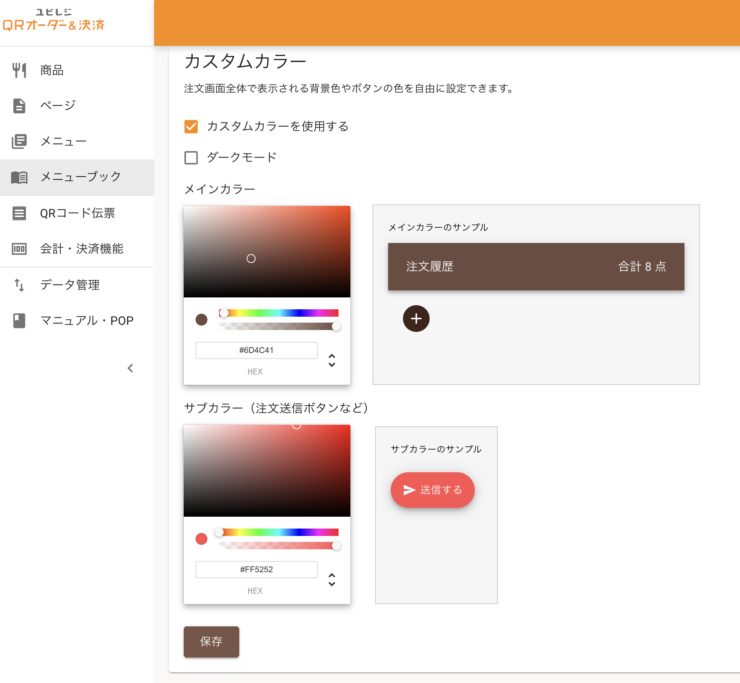The image size is (740, 683).
Task: Click the サブカラーのサンプル label
Action: point(436,449)
